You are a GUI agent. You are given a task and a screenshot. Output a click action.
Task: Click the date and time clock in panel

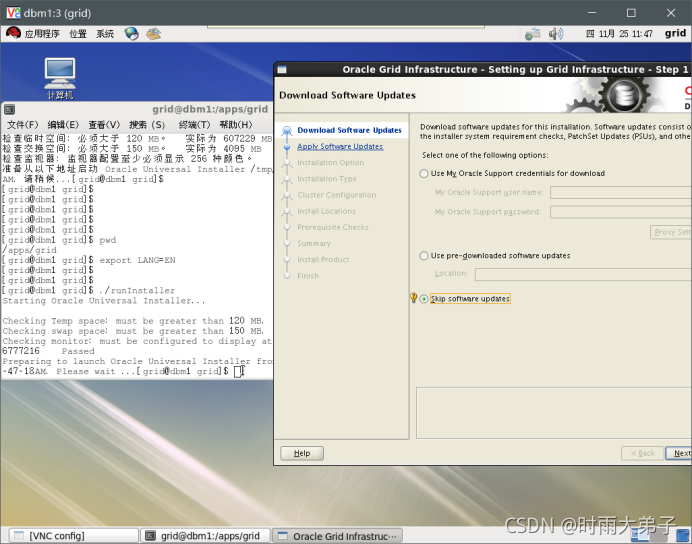tap(619, 34)
